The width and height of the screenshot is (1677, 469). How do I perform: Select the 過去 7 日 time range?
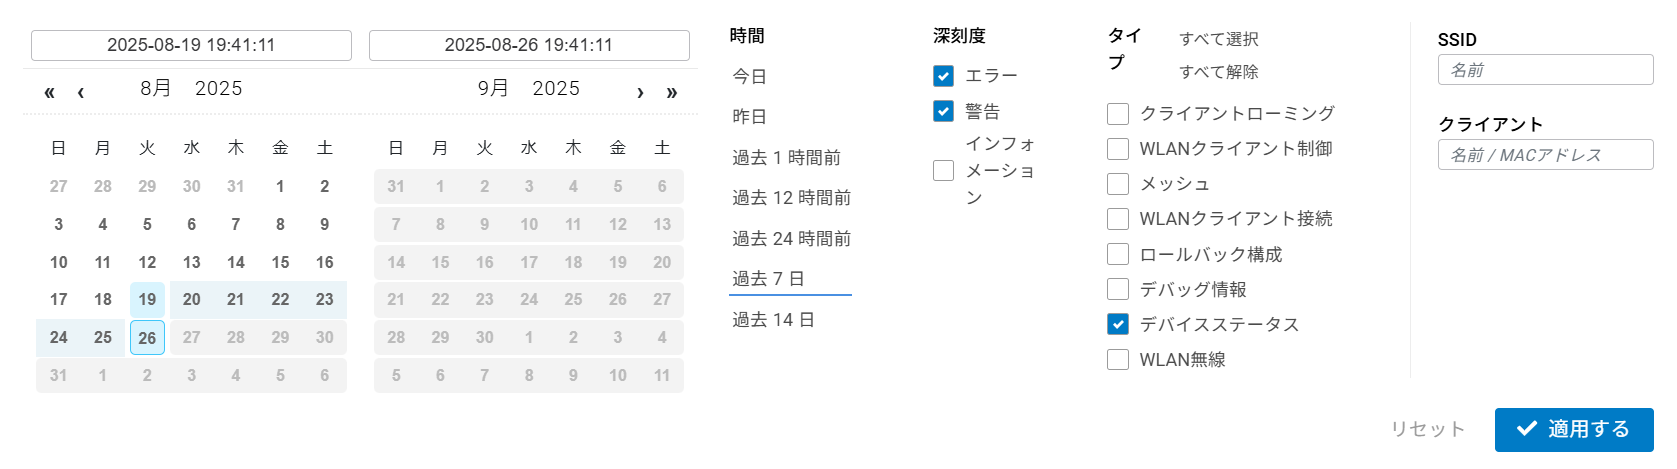[768, 279]
